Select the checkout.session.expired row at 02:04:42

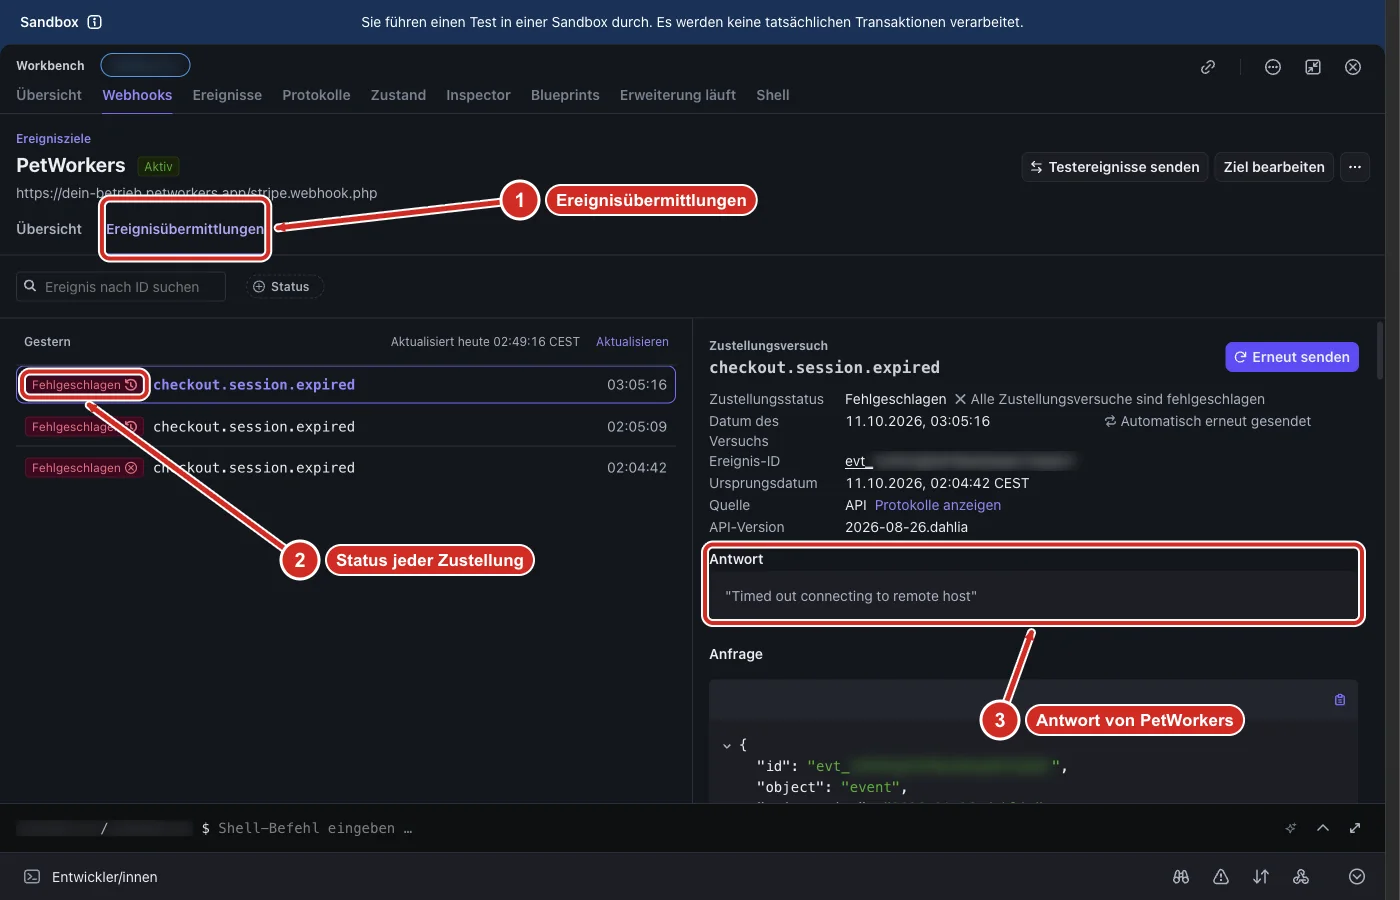pos(346,468)
